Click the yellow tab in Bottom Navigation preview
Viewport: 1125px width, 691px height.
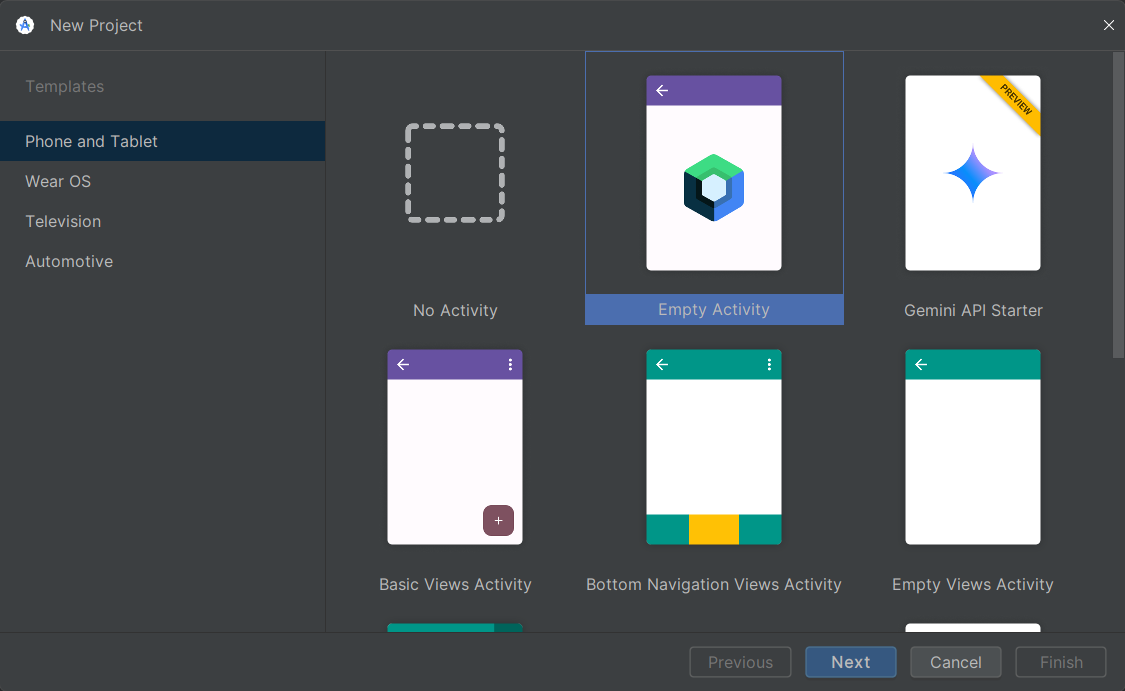pos(713,529)
